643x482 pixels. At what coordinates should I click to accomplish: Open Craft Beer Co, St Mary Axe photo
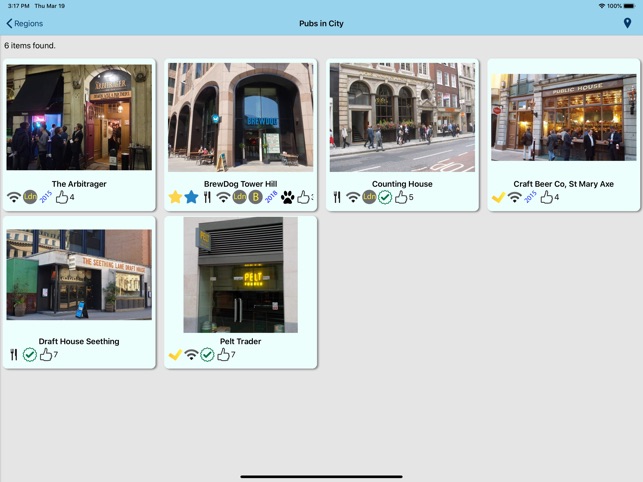pos(564,117)
